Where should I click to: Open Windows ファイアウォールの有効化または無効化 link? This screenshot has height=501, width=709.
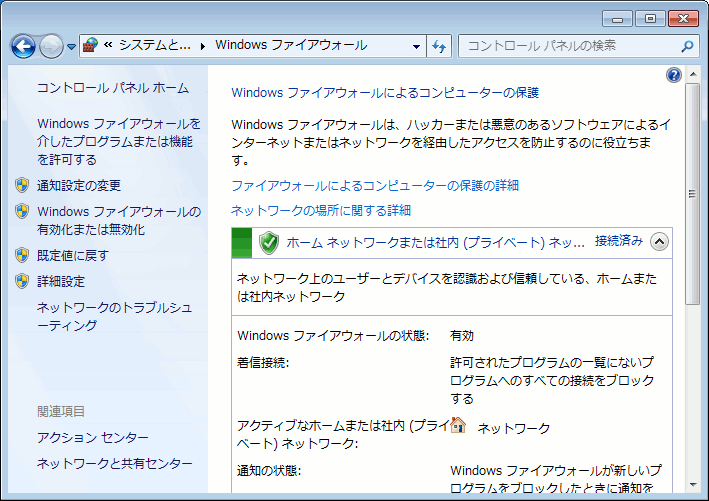pos(118,220)
